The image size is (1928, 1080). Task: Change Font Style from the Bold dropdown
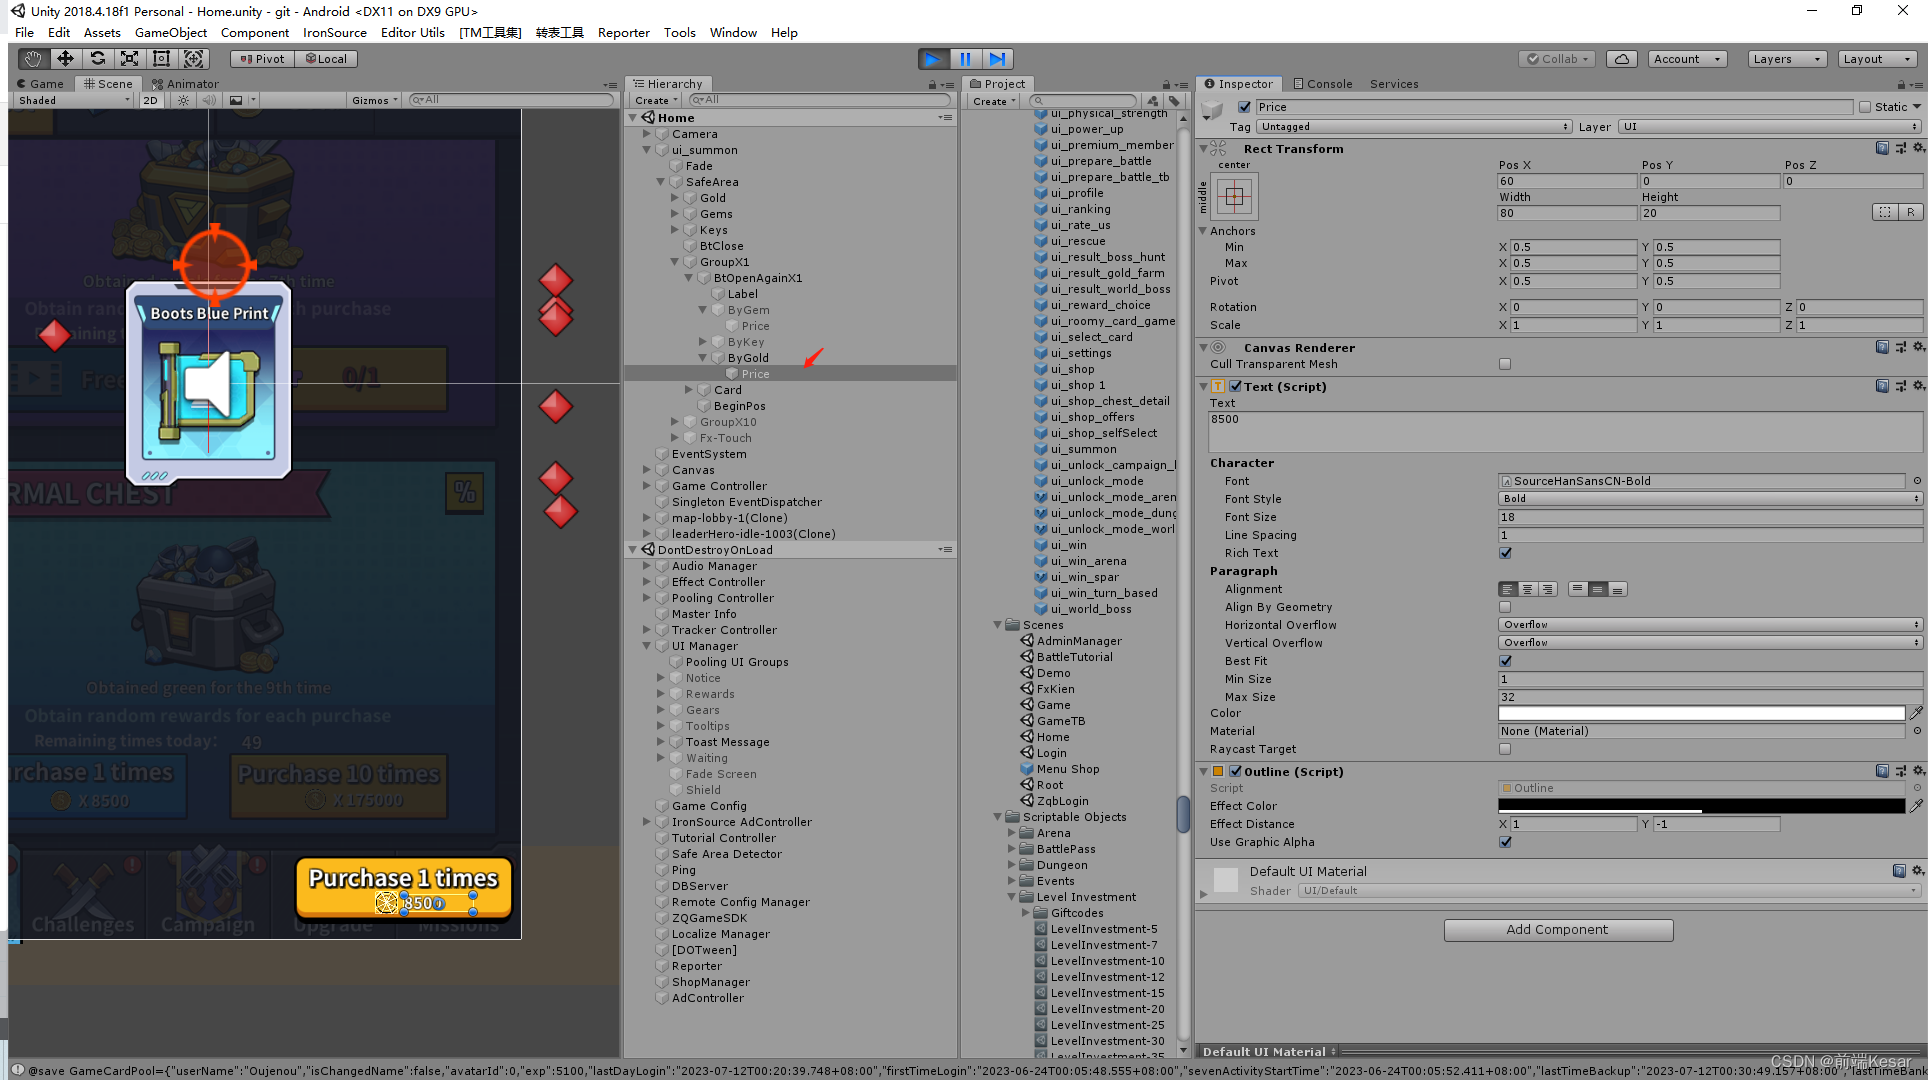click(x=1709, y=498)
